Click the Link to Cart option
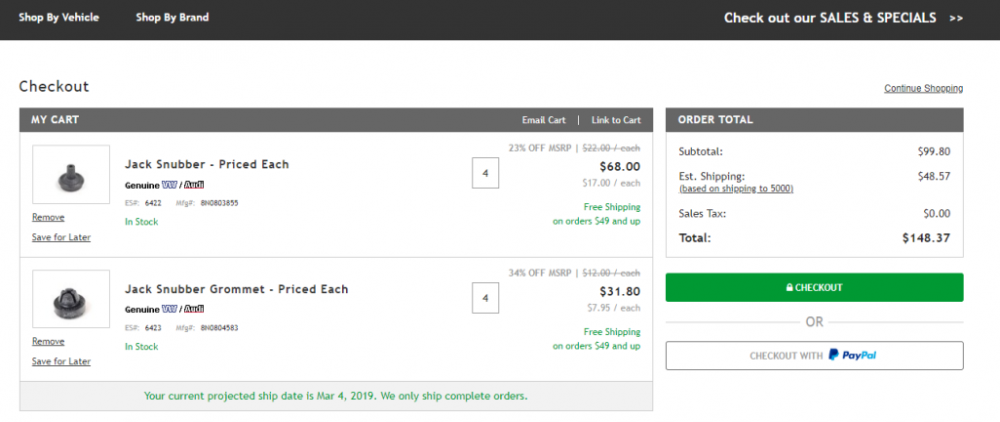 pos(616,120)
